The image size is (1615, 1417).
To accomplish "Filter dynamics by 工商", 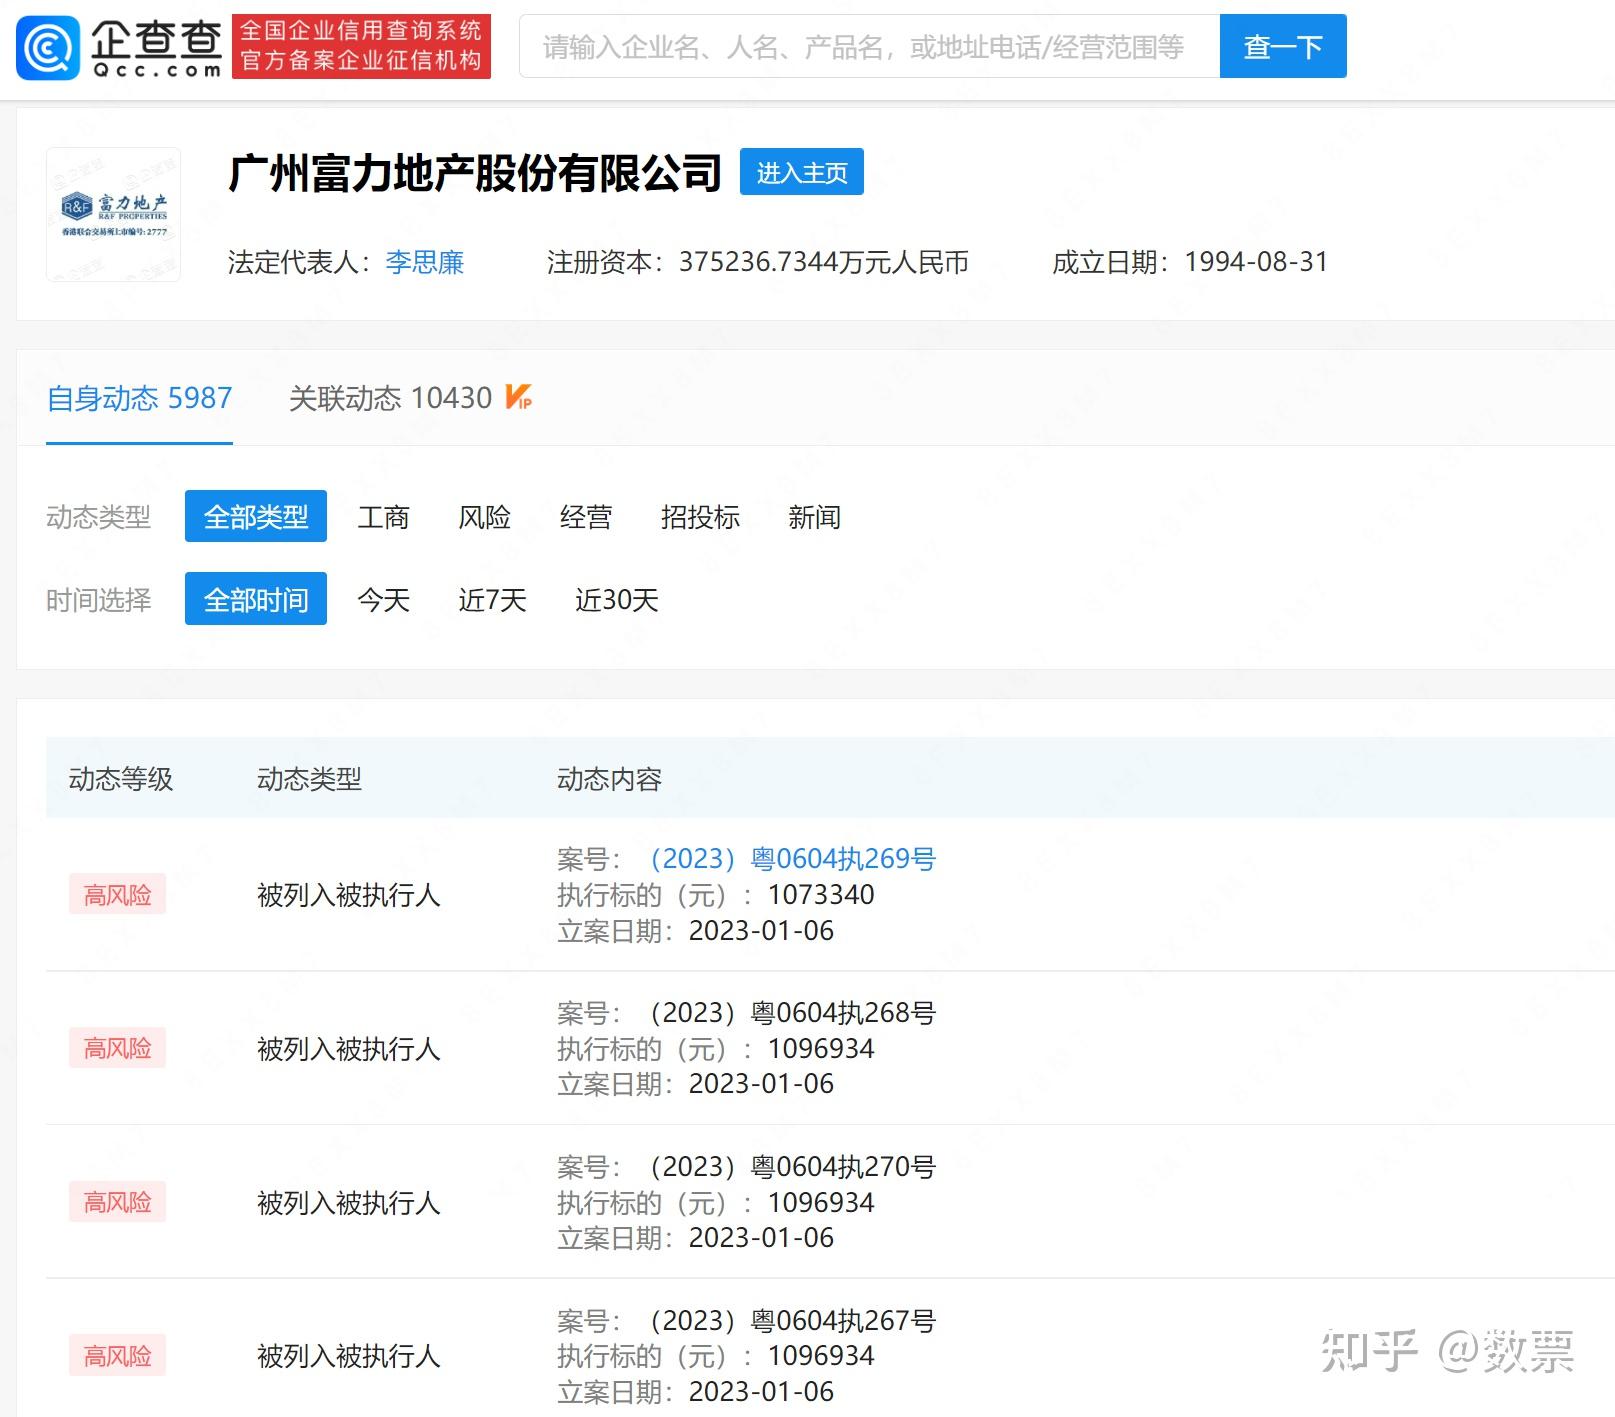I will pyautogui.click(x=384, y=517).
